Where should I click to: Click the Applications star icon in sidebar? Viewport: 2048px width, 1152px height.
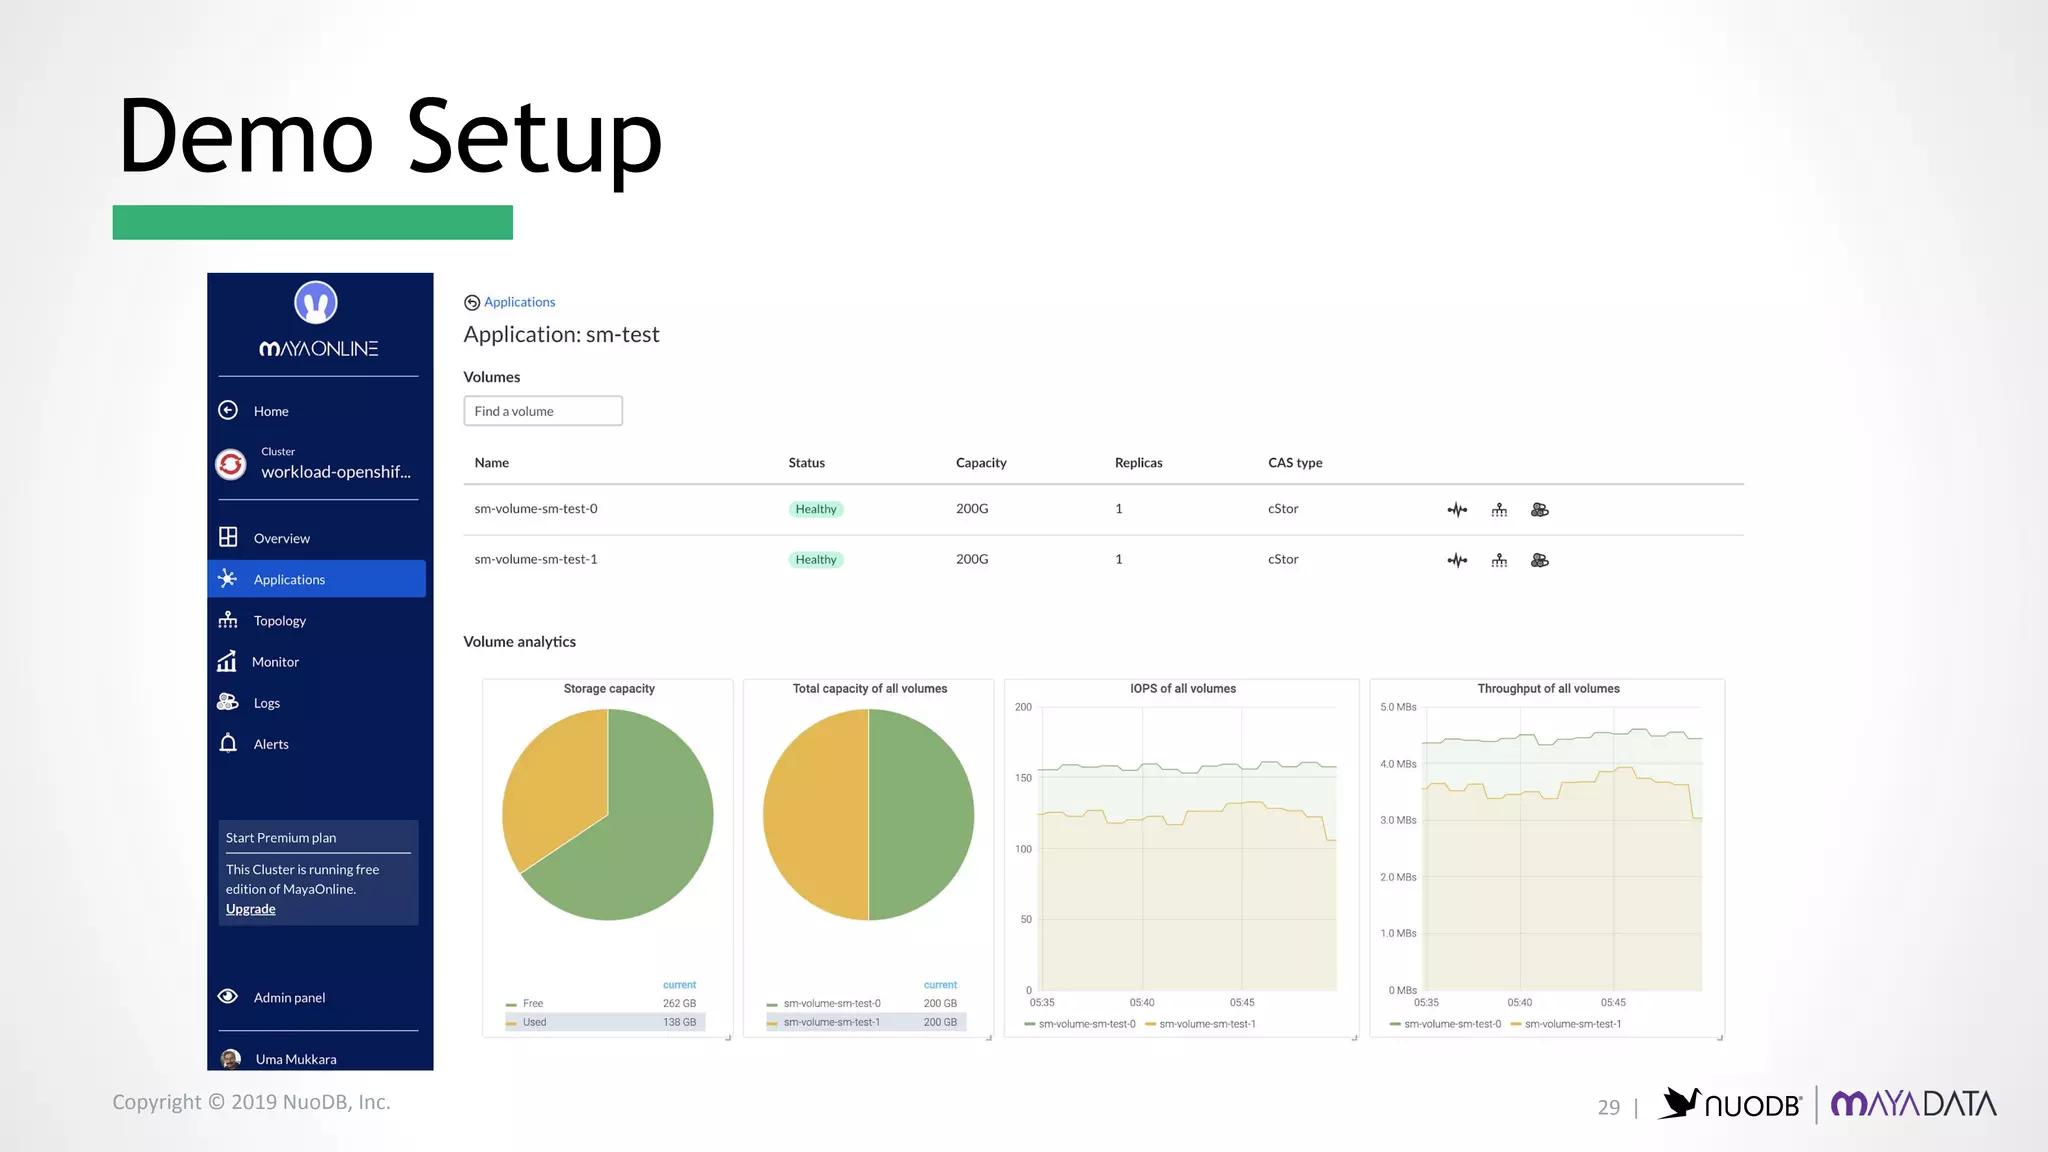228,578
